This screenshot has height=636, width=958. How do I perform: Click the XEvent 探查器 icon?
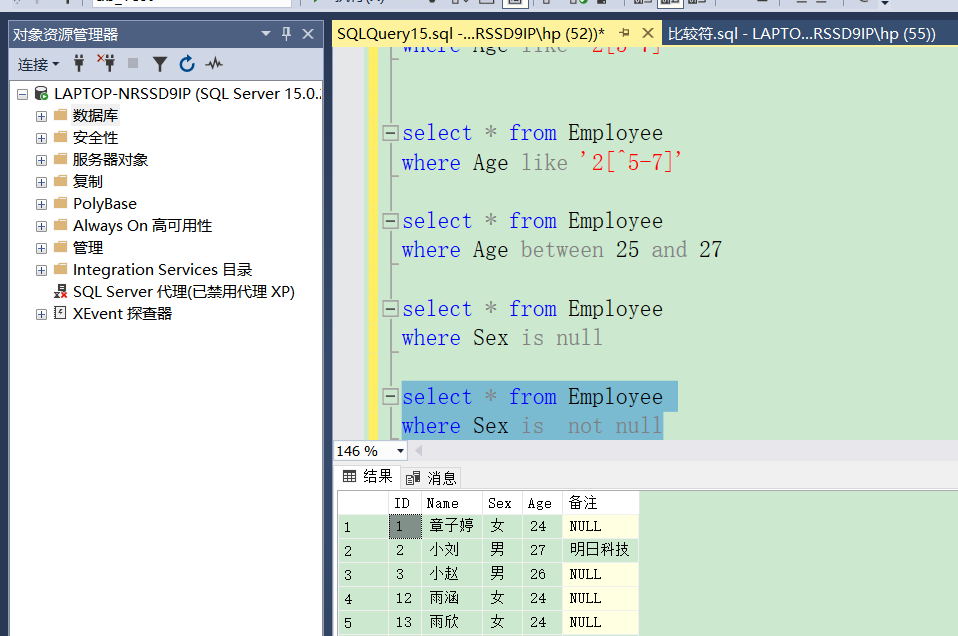point(60,313)
